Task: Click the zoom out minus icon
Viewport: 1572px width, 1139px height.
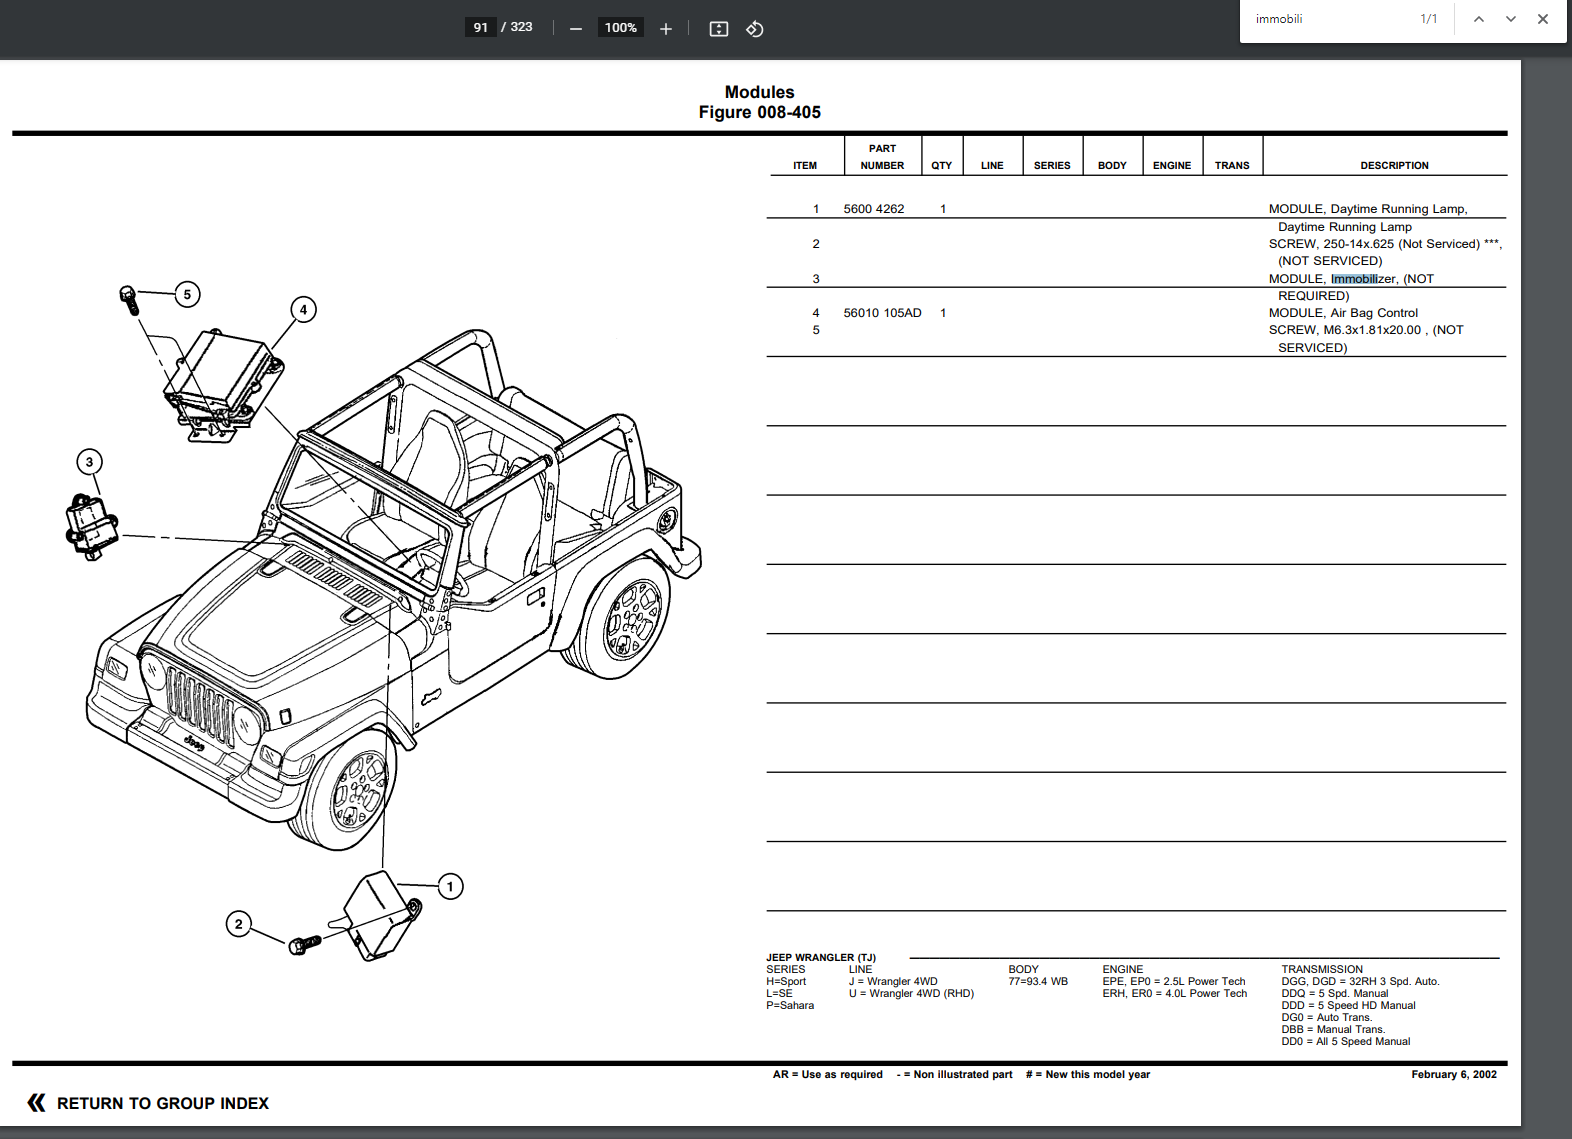Action: click(x=575, y=29)
